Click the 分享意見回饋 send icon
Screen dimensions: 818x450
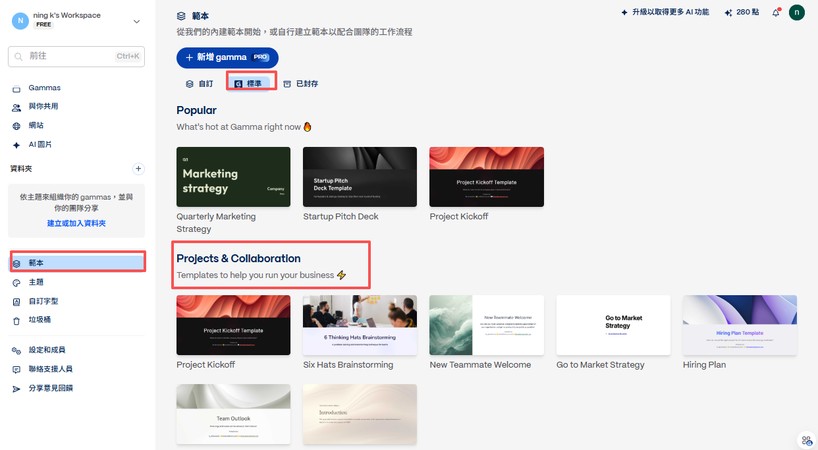coord(16,389)
